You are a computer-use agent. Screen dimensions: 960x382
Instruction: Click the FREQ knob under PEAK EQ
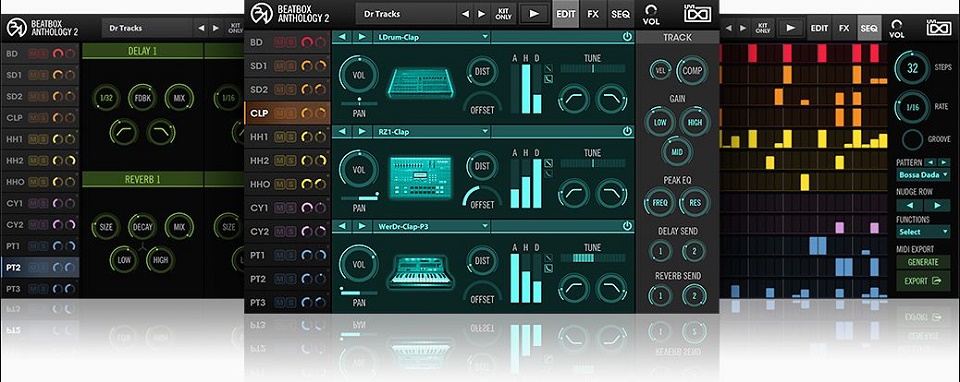point(660,202)
